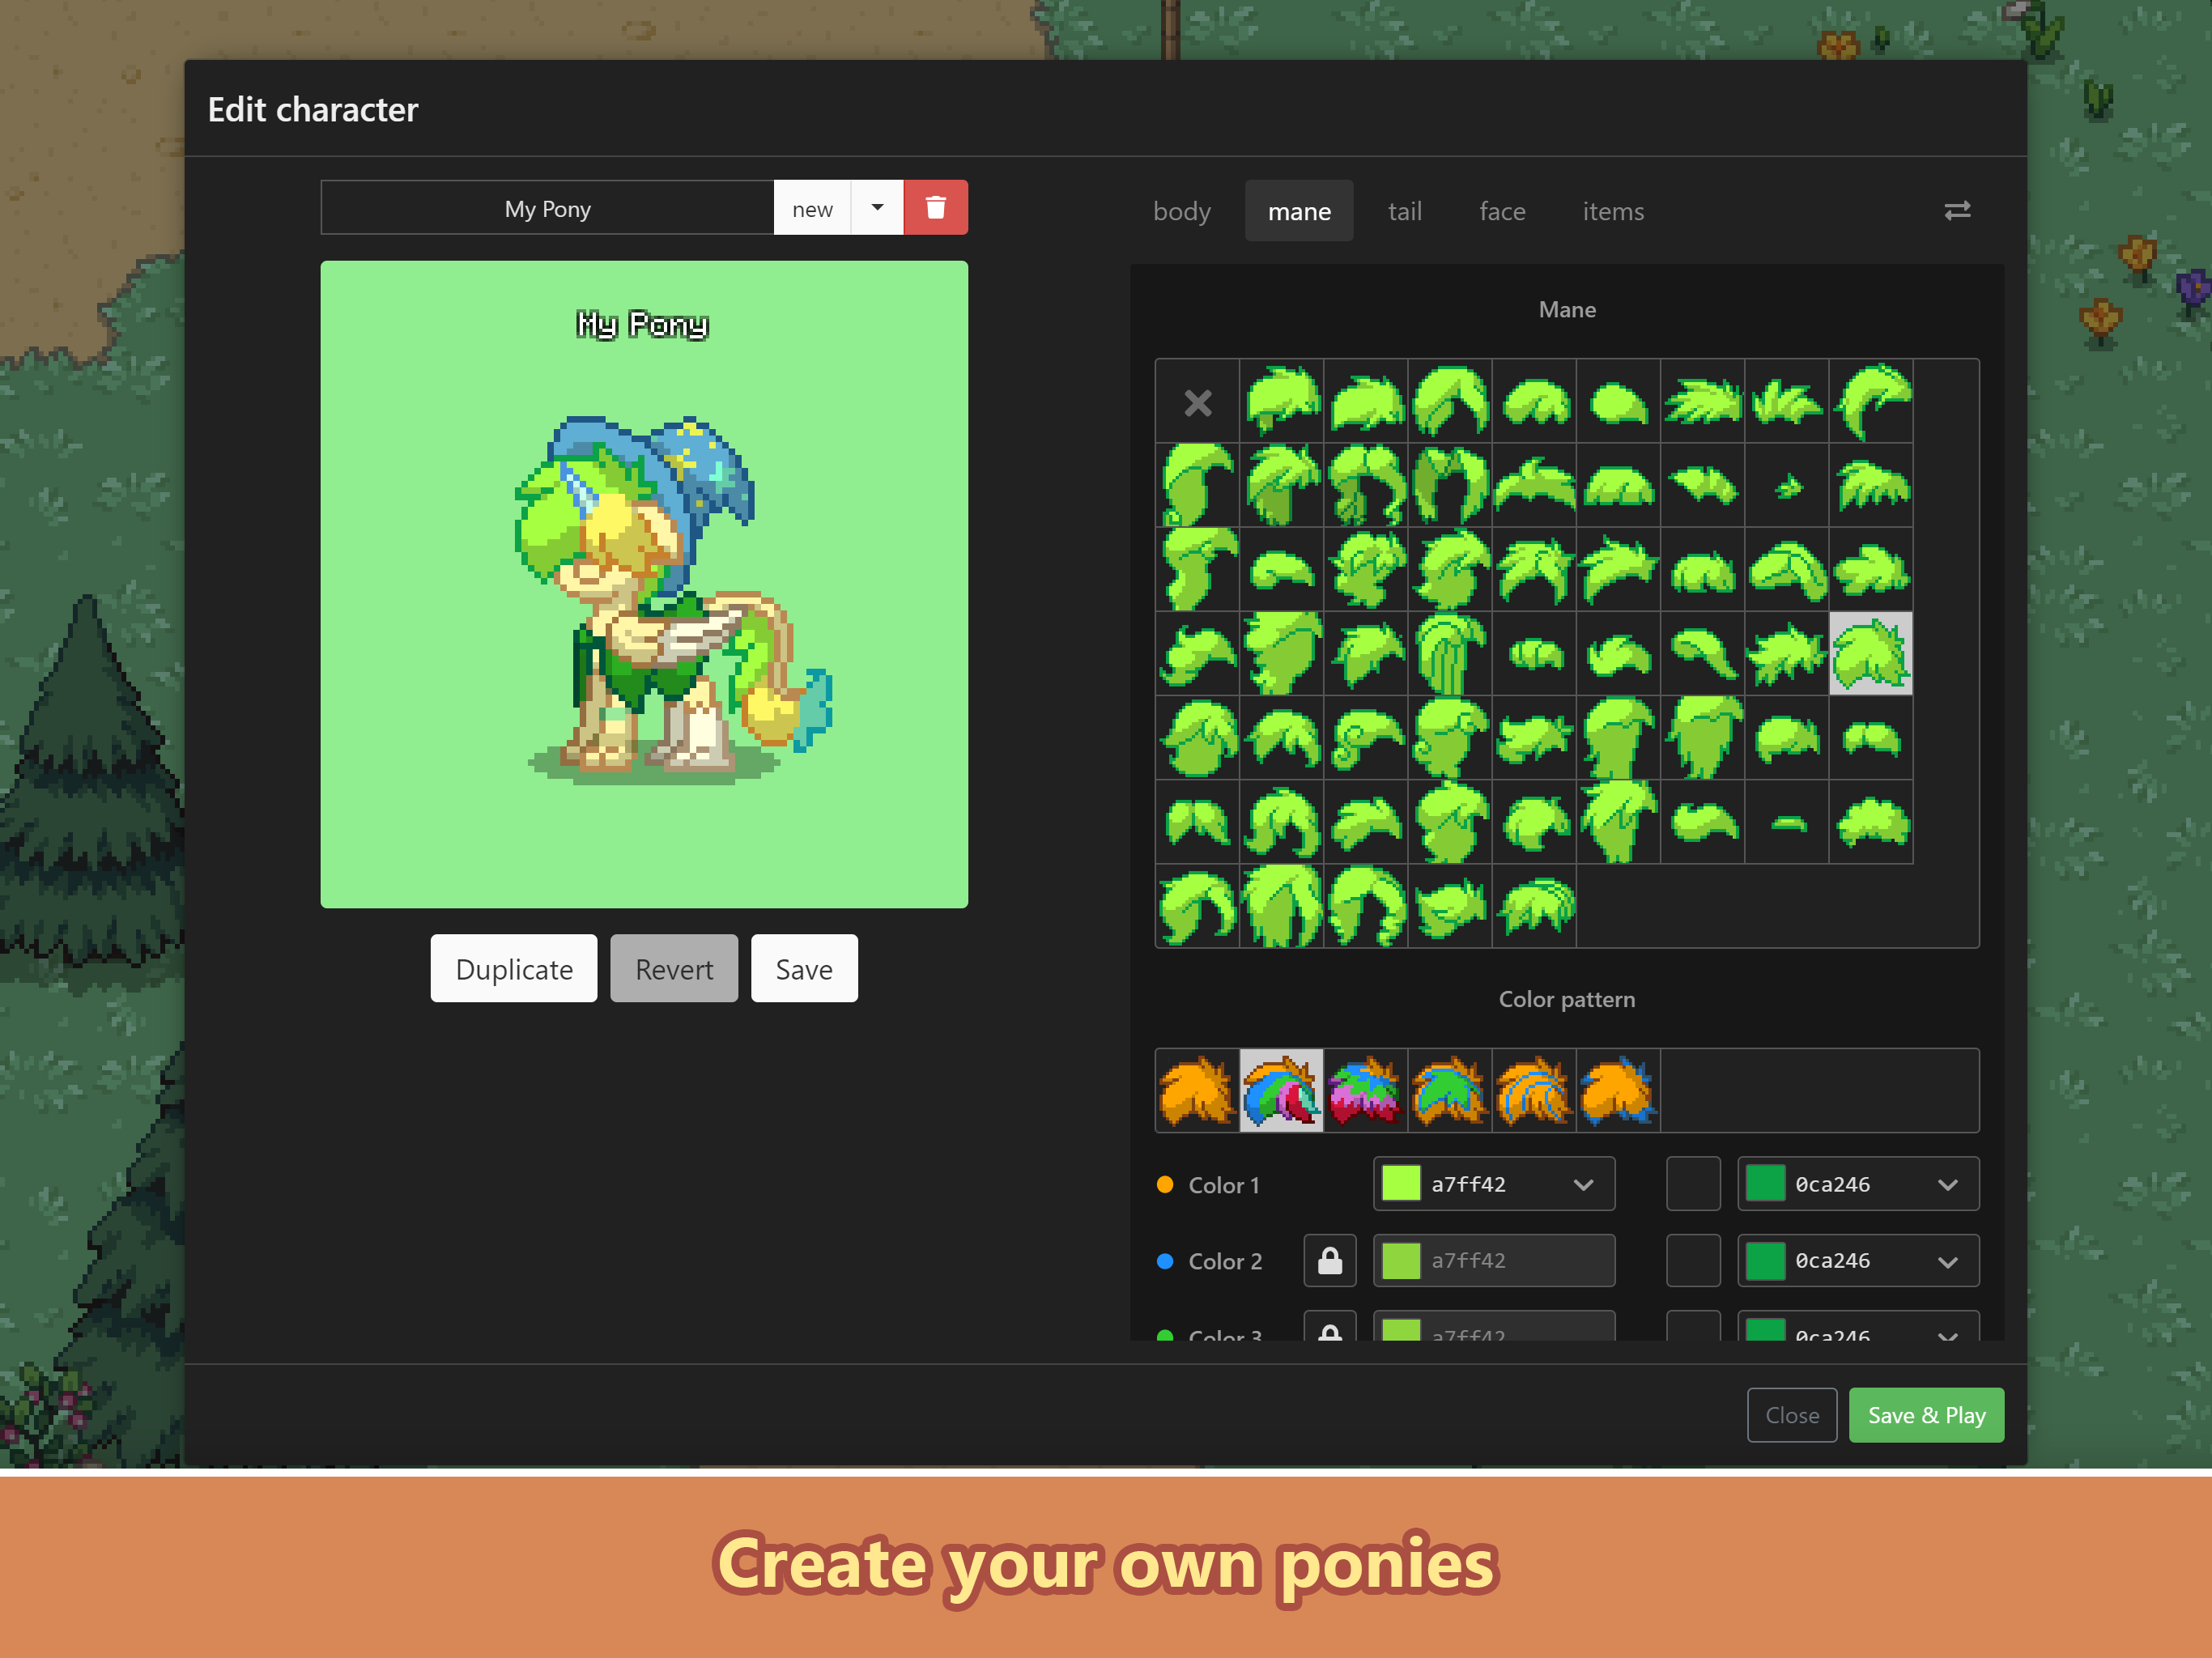Click the green a7ff42 color swatch
Screen dimensions: 2212x1658
click(x=1402, y=1184)
